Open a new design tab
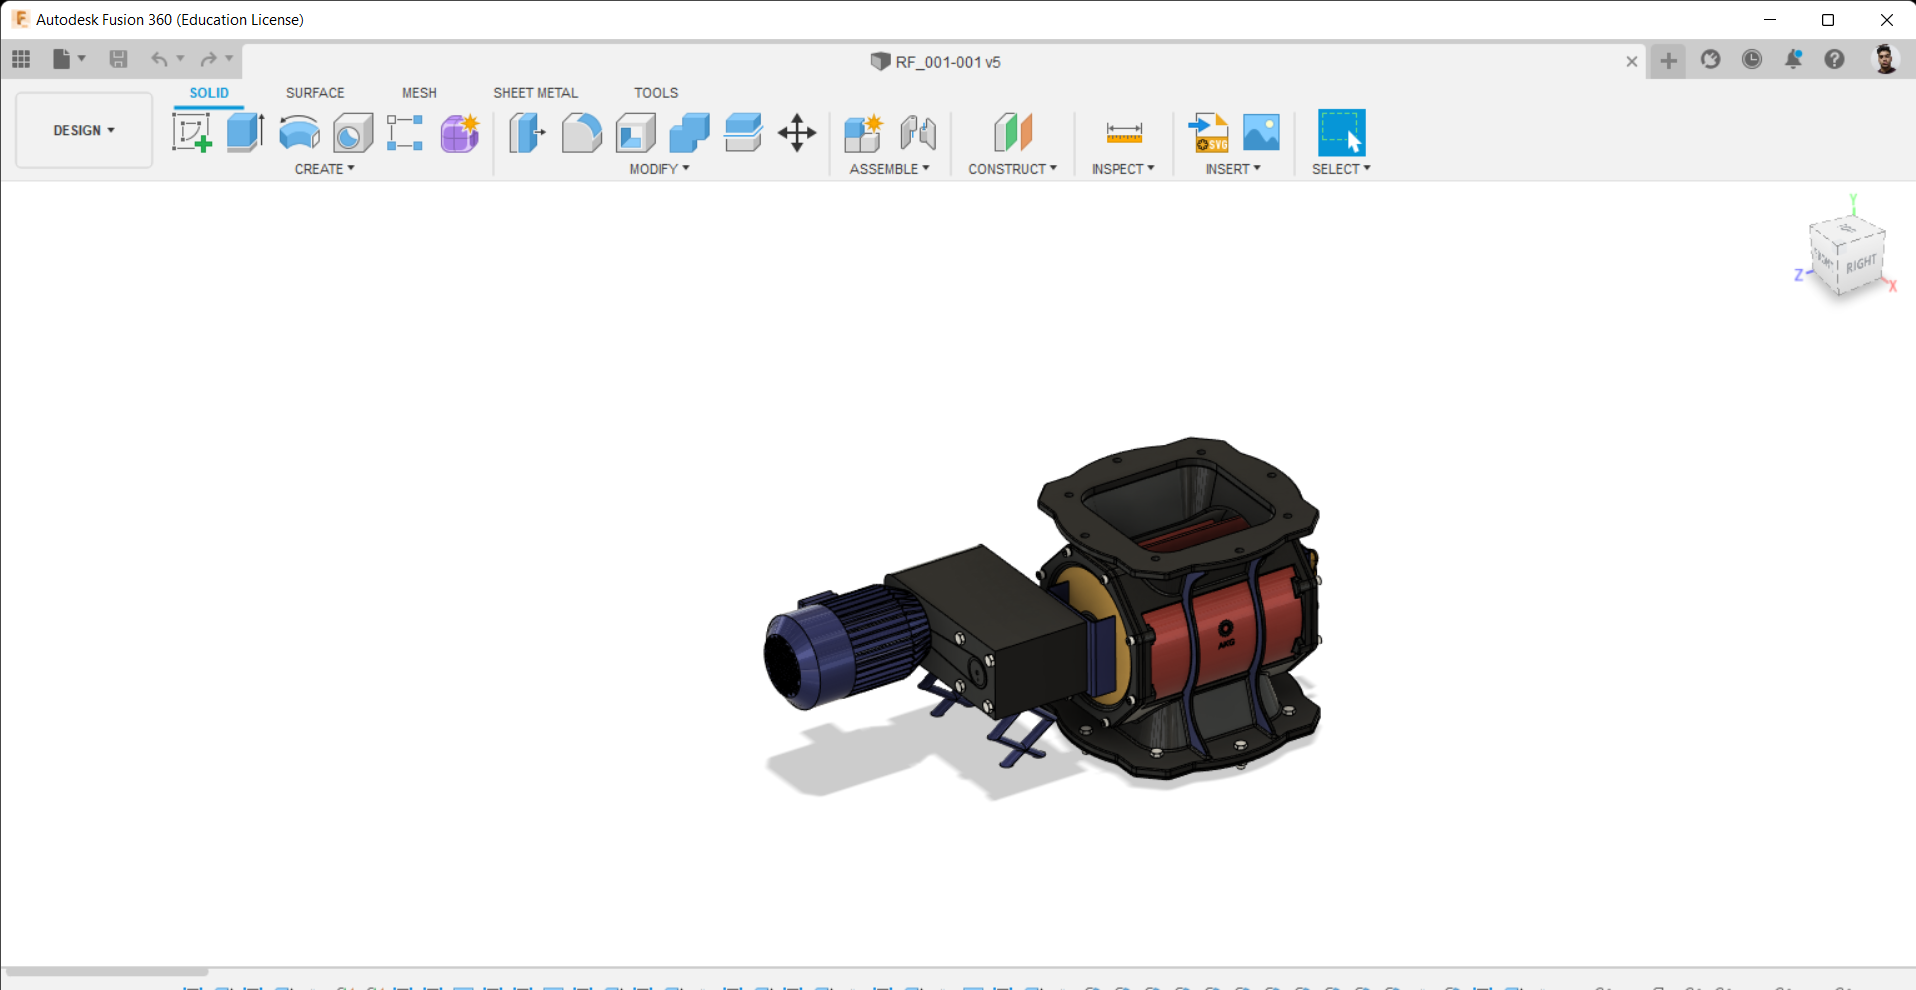Image resolution: width=1916 pixels, height=990 pixels. click(1668, 60)
